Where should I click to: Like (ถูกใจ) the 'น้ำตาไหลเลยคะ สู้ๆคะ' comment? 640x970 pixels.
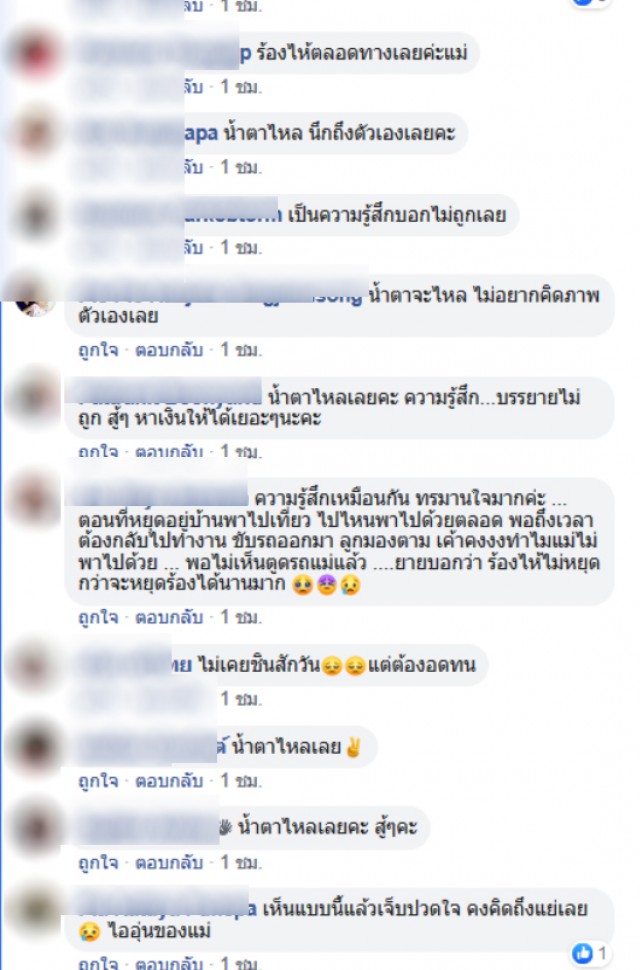tap(98, 862)
